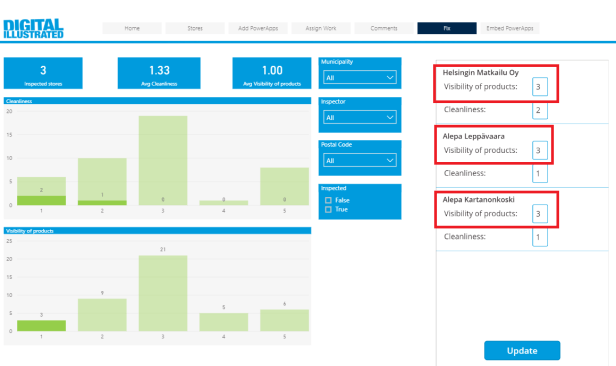This screenshot has width=616, height=366.
Task: Select Cleanliness chart bar for score 4
Action: coord(224,203)
